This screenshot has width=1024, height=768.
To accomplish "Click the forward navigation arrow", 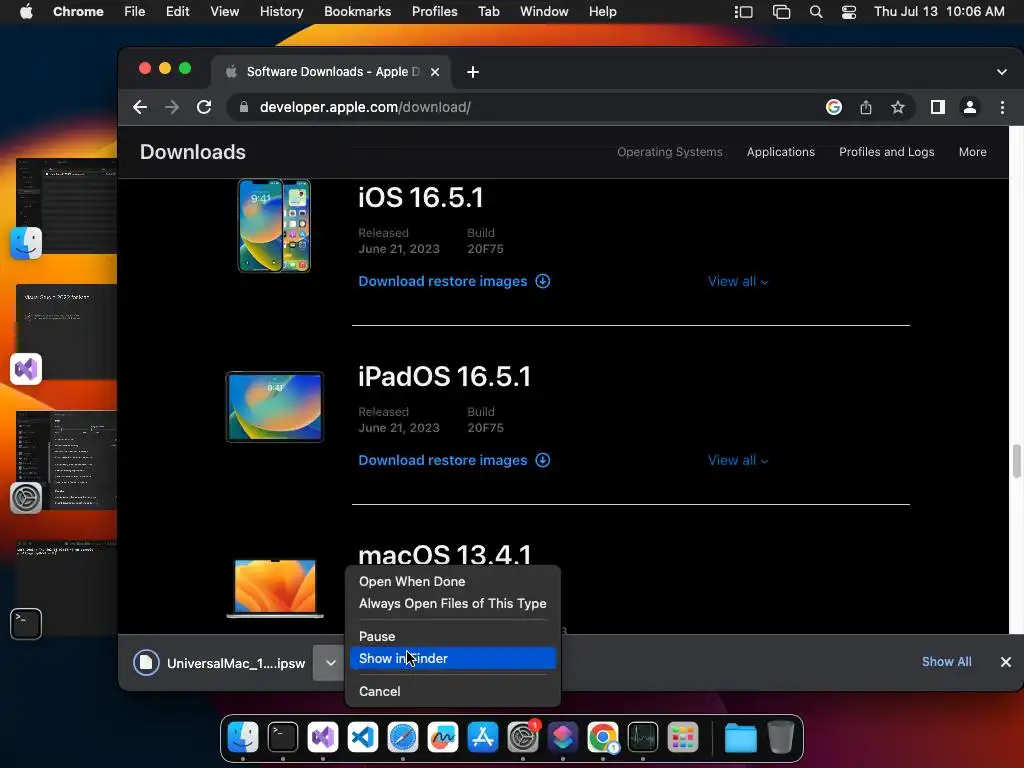I will [x=172, y=107].
